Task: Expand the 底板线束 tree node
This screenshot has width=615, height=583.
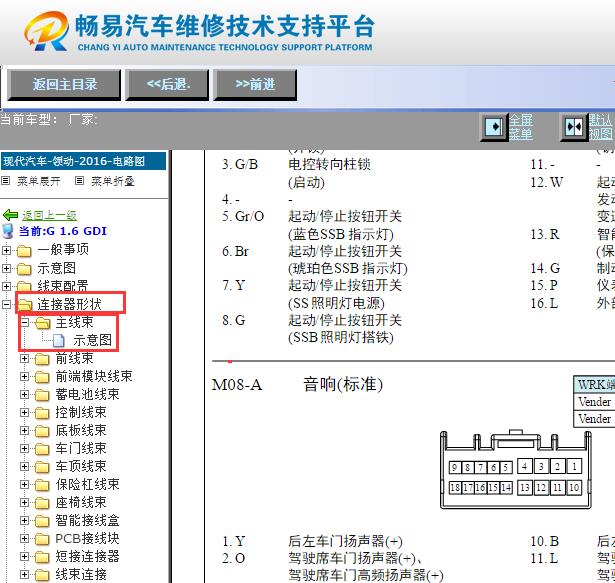Action: pyautogui.click(x=25, y=430)
